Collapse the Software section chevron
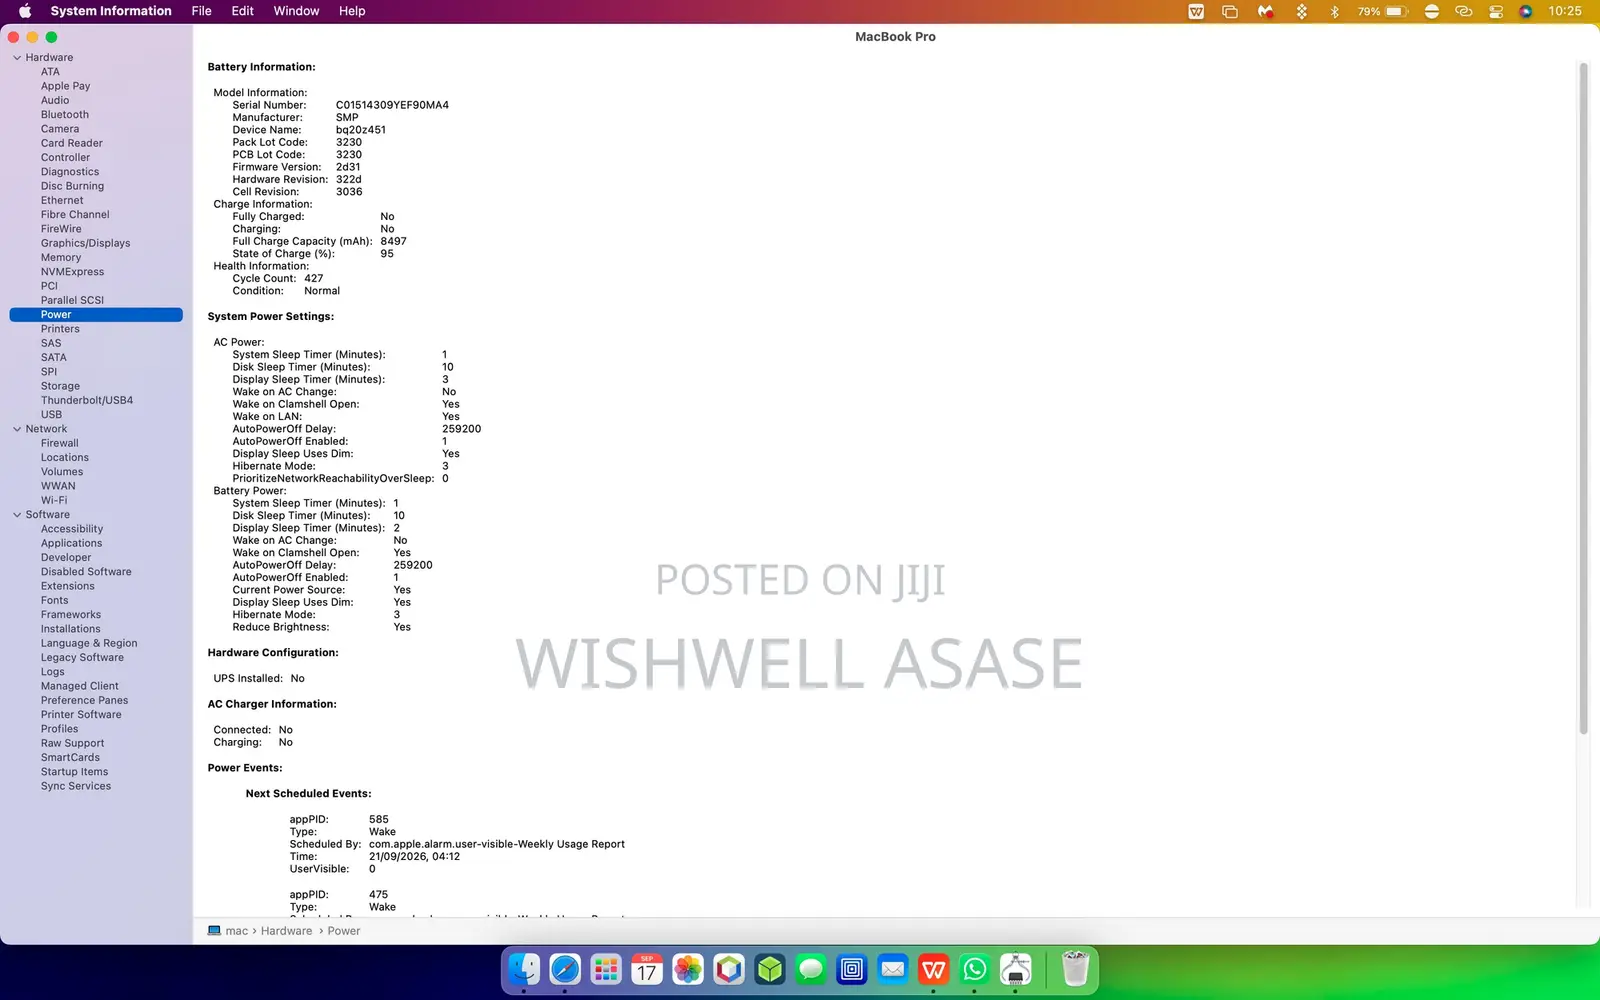Image resolution: width=1600 pixels, height=1000 pixels. point(17,515)
